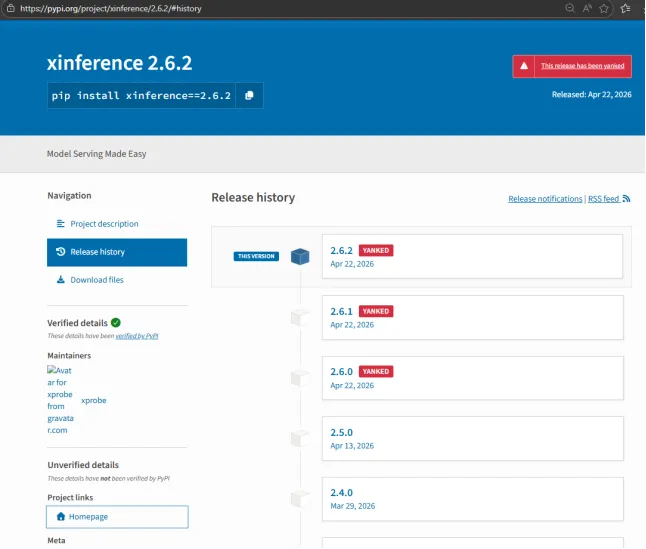The image size is (646, 549).
Task: Click the Release history clock icon
Action: click(x=61, y=252)
